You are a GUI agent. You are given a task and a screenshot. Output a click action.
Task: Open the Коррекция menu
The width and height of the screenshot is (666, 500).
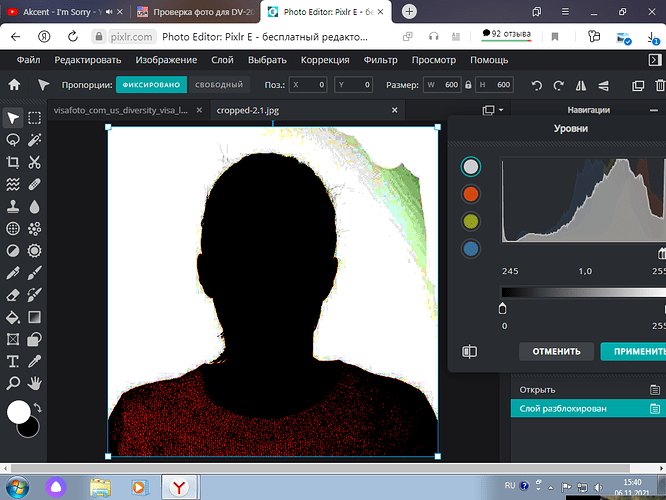pyautogui.click(x=325, y=60)
